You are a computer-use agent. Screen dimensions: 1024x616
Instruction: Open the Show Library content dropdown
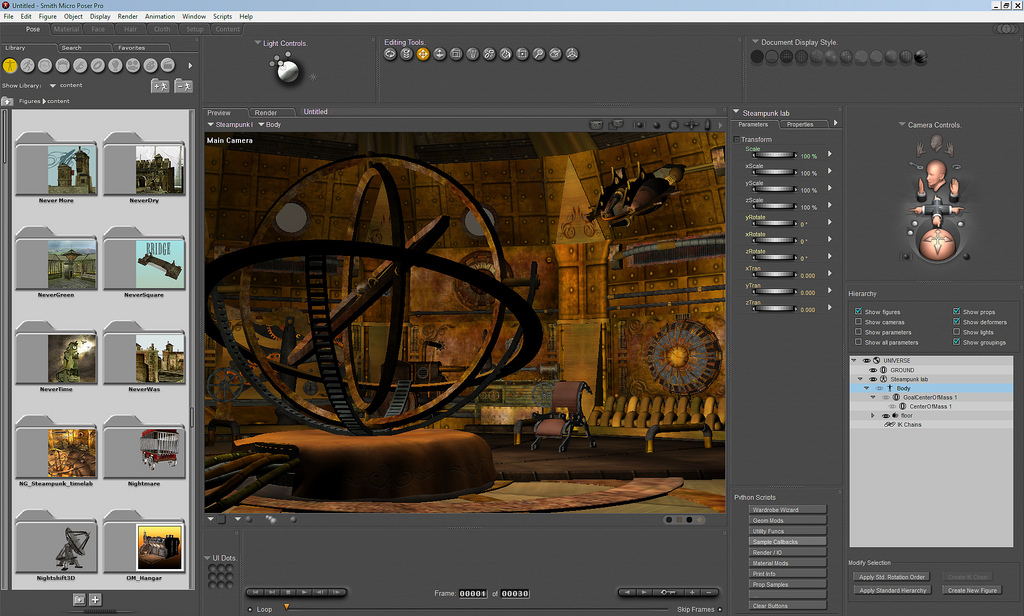tap(54, 86)
